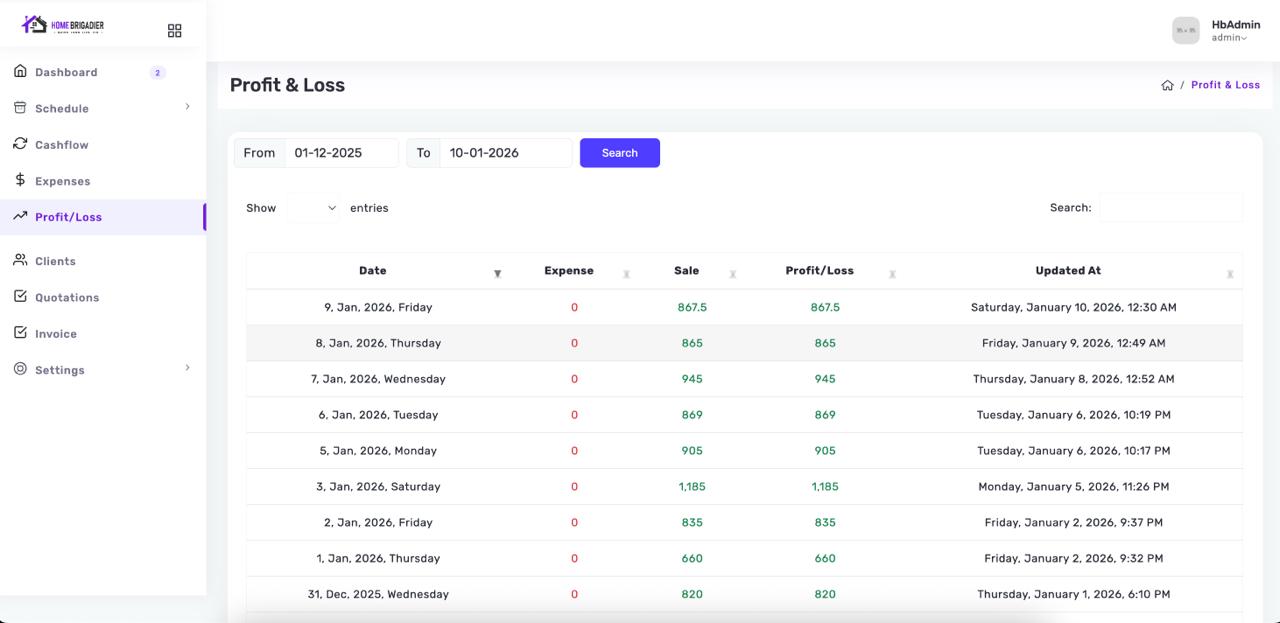Click the table Search input field
The width and height of the screenshot is (1280, 623).
pos(1170,208)
